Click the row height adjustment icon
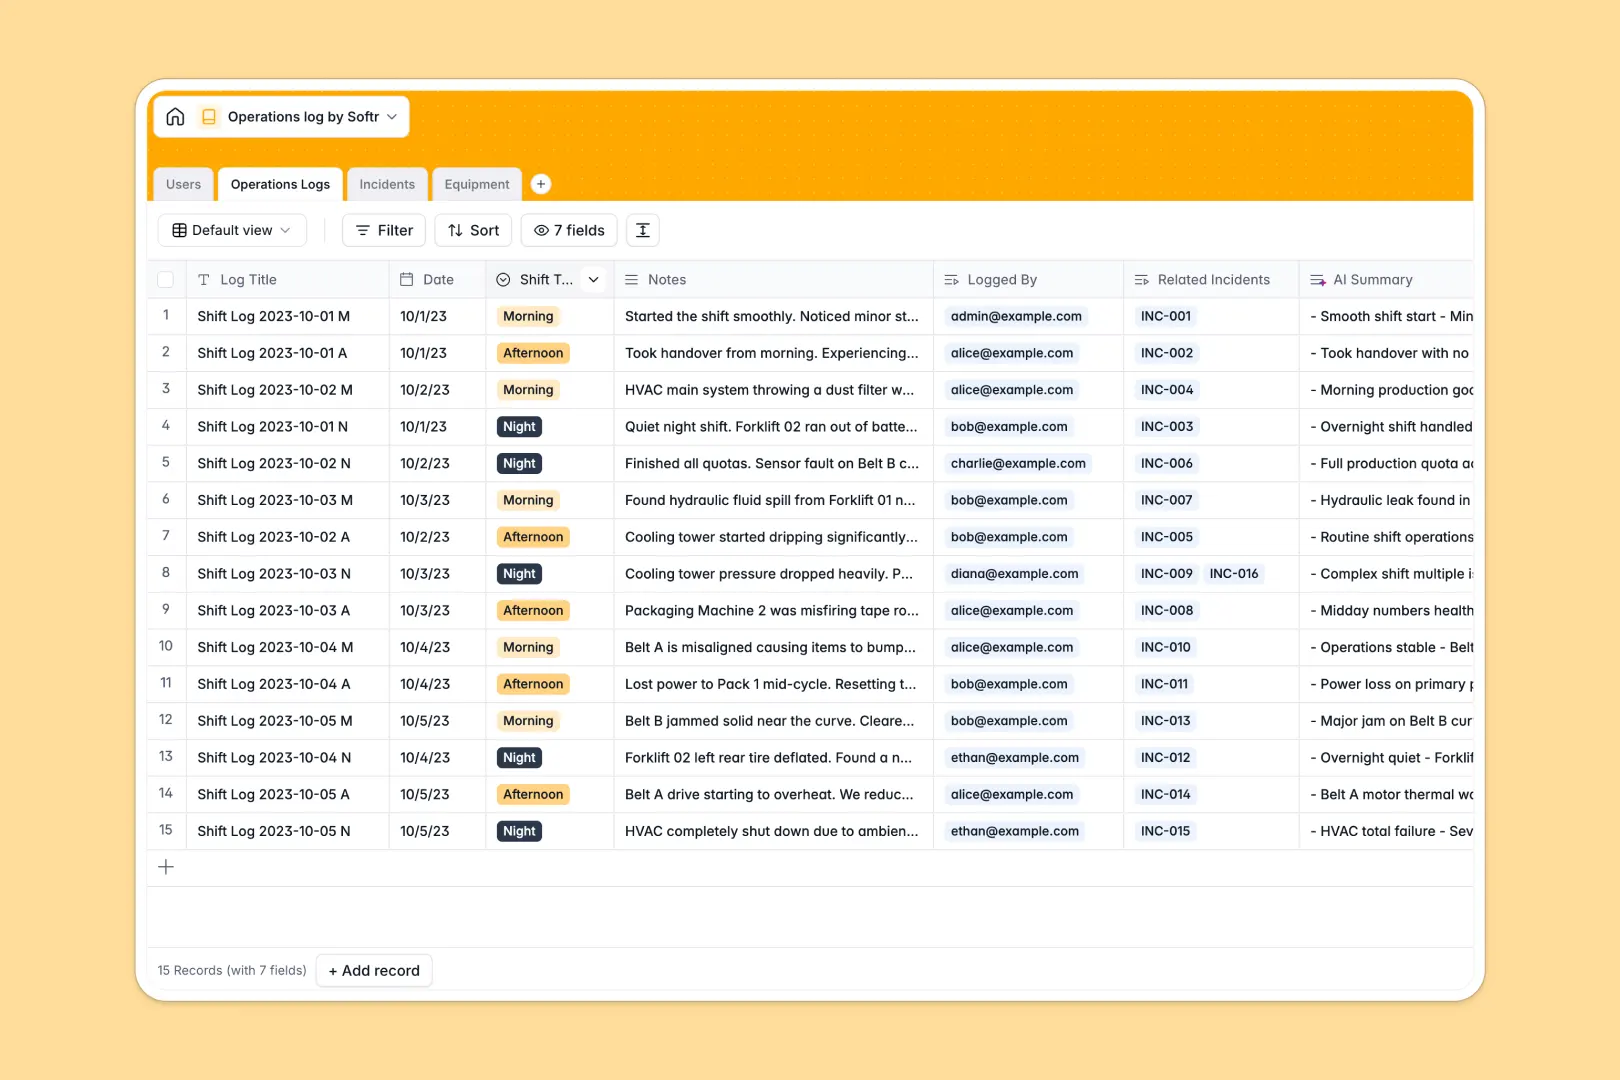Viewport: 1620px width, 1080px height. click(642, 230)
